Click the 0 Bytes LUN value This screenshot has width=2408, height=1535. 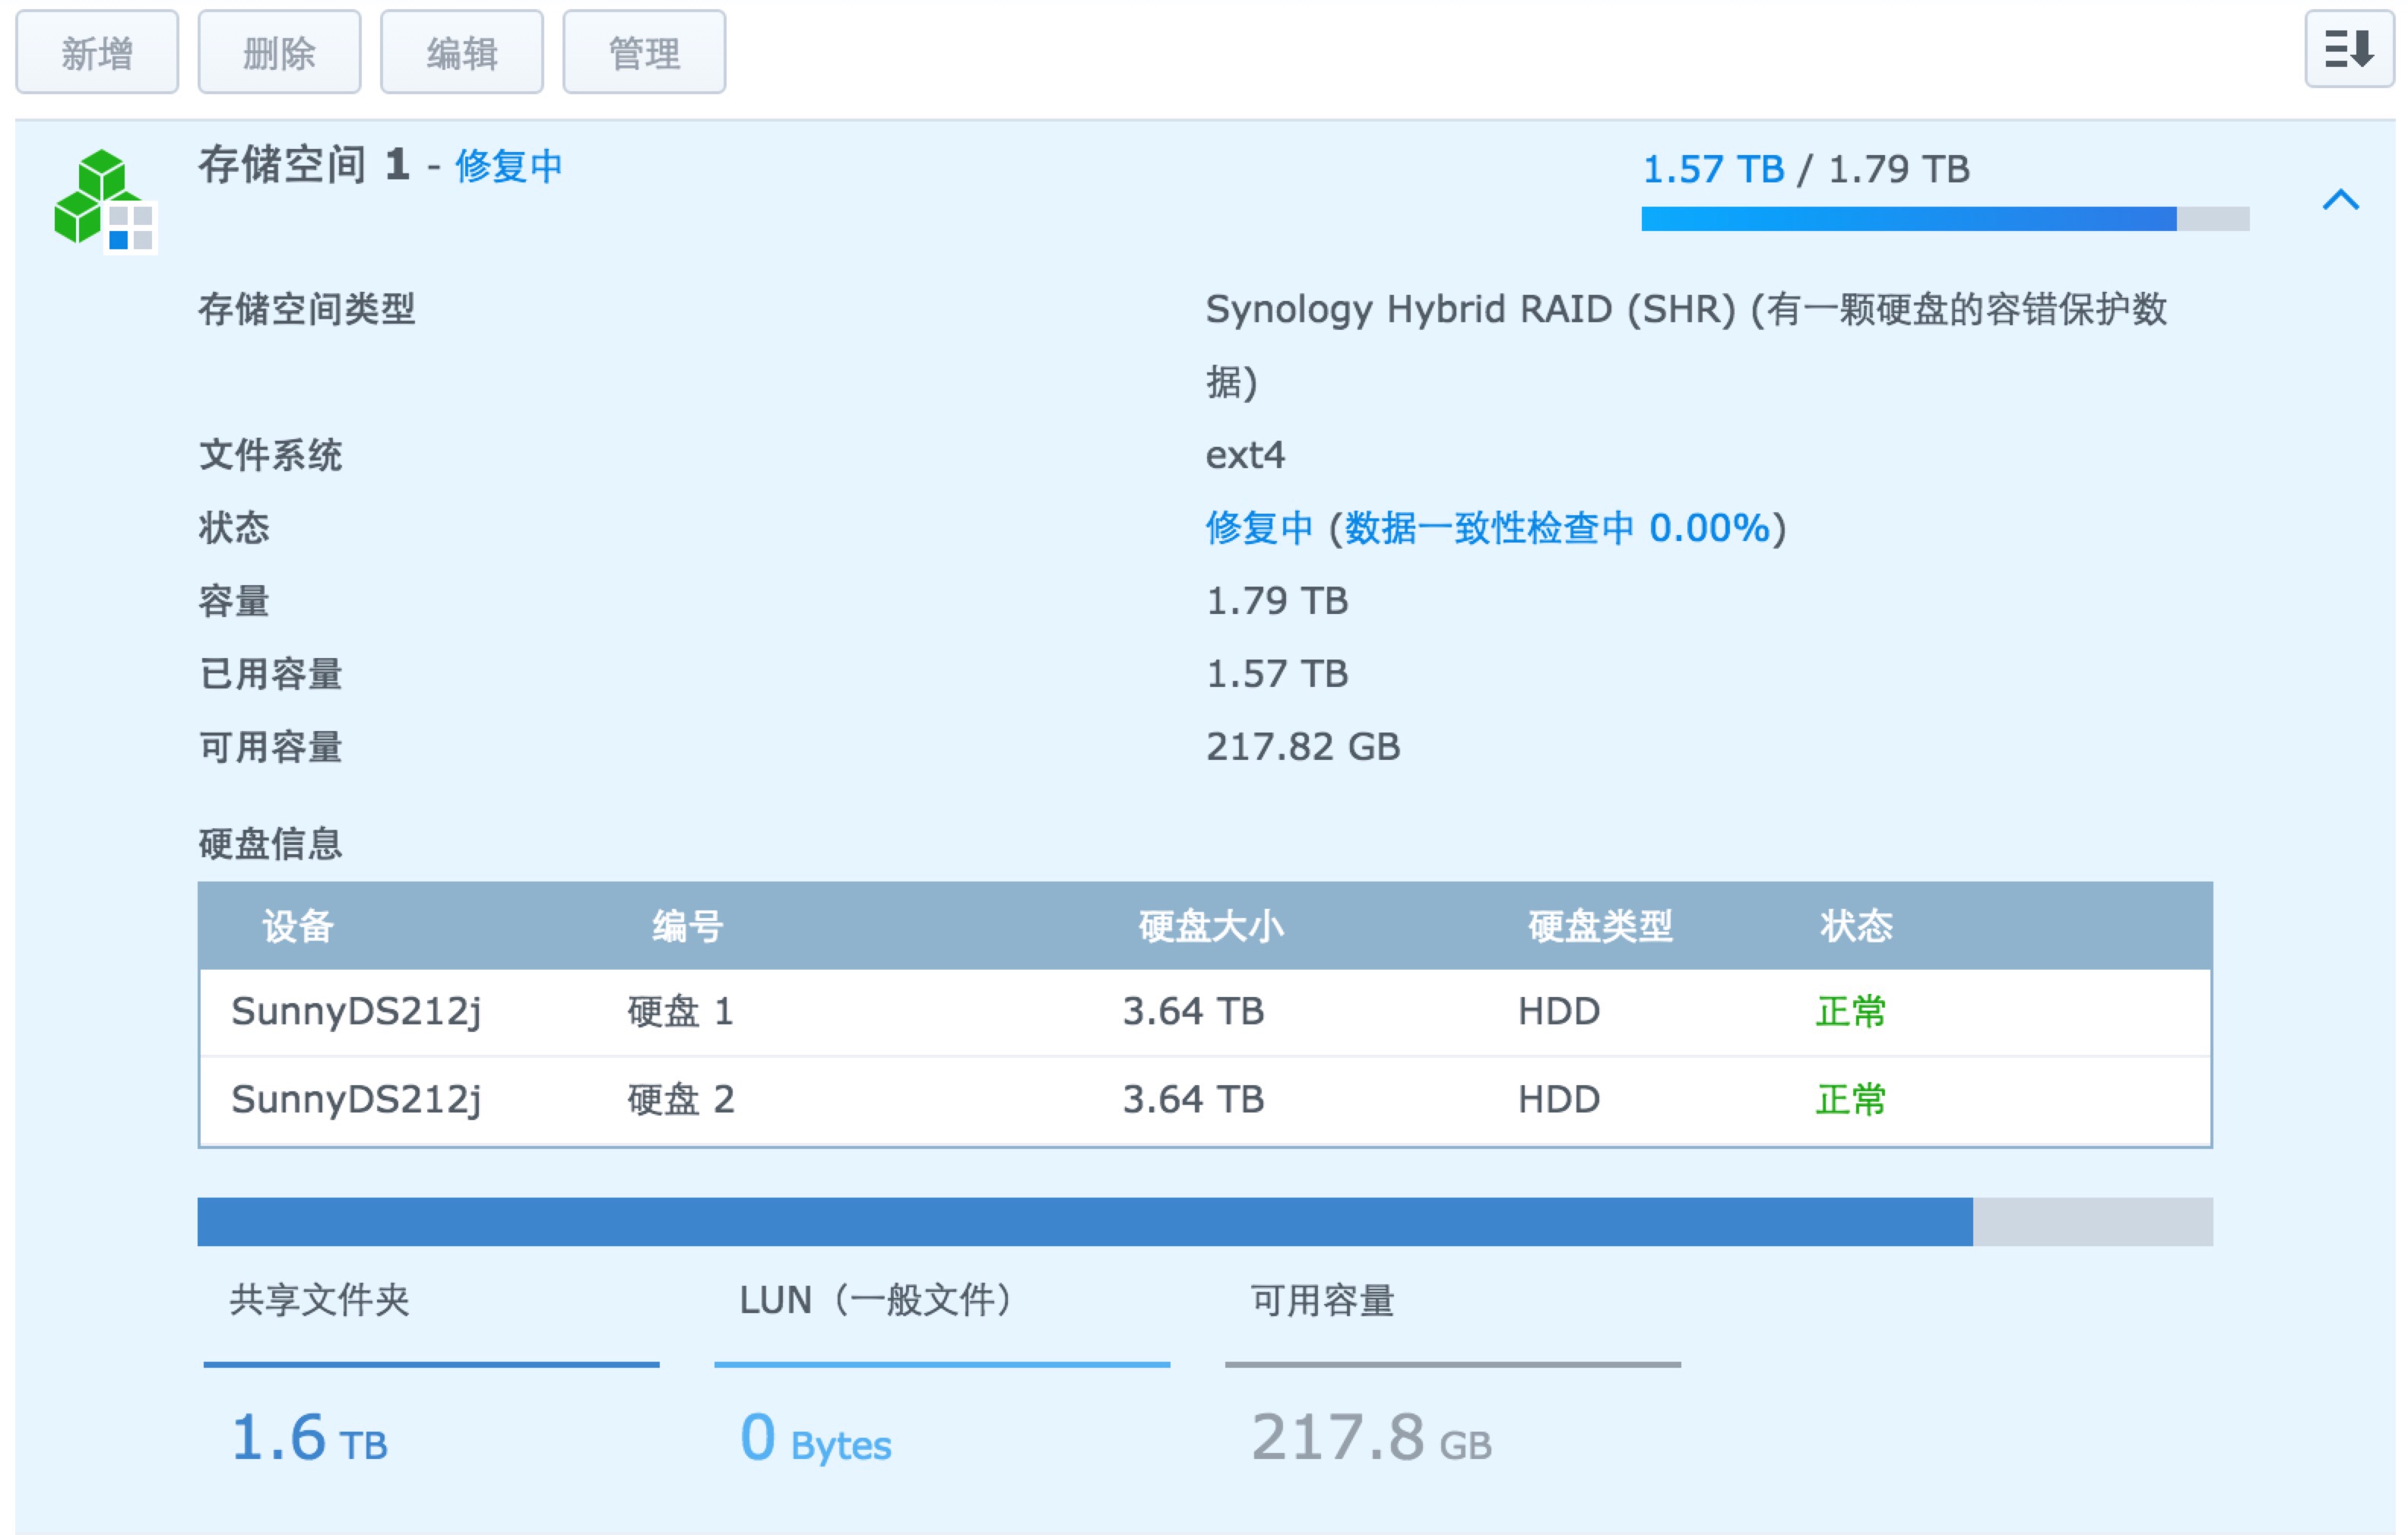coord(815,1438)
